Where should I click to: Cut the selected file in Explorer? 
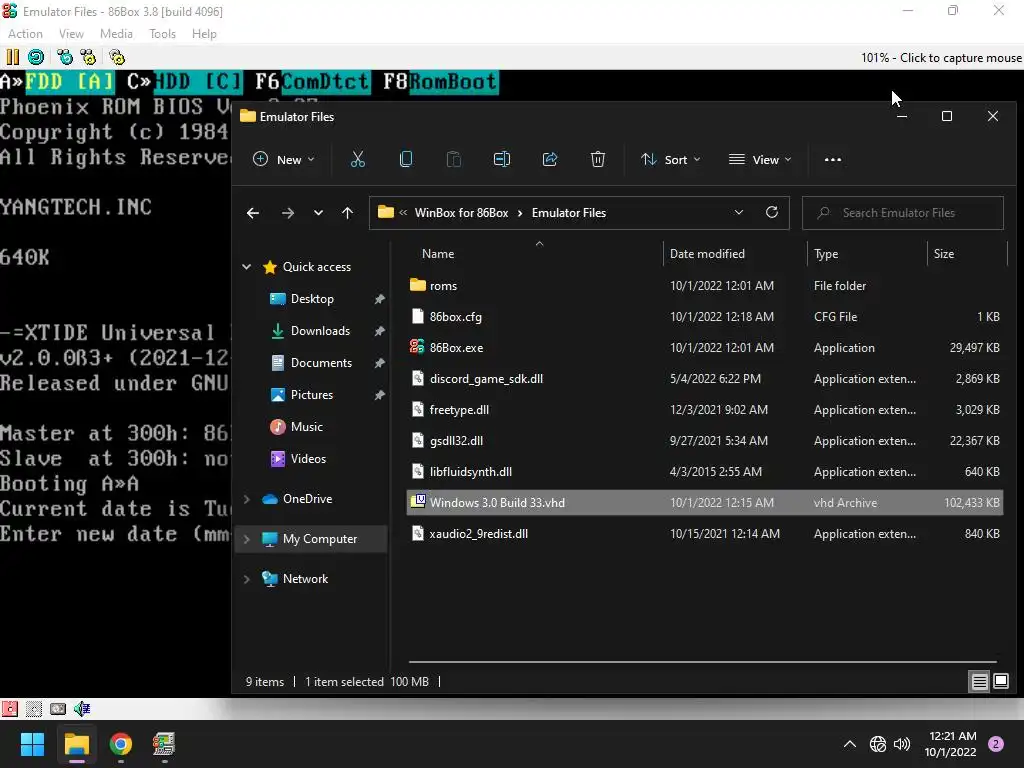(x=358, y=159)
